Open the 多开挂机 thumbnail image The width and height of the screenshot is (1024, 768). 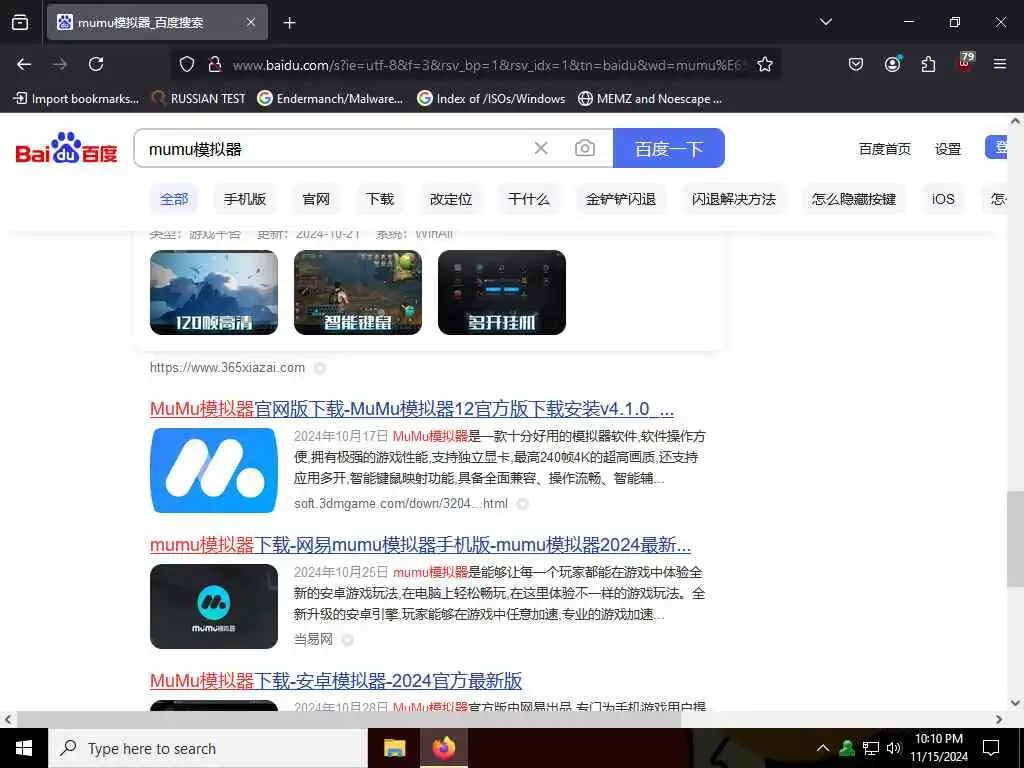(502, 293)
